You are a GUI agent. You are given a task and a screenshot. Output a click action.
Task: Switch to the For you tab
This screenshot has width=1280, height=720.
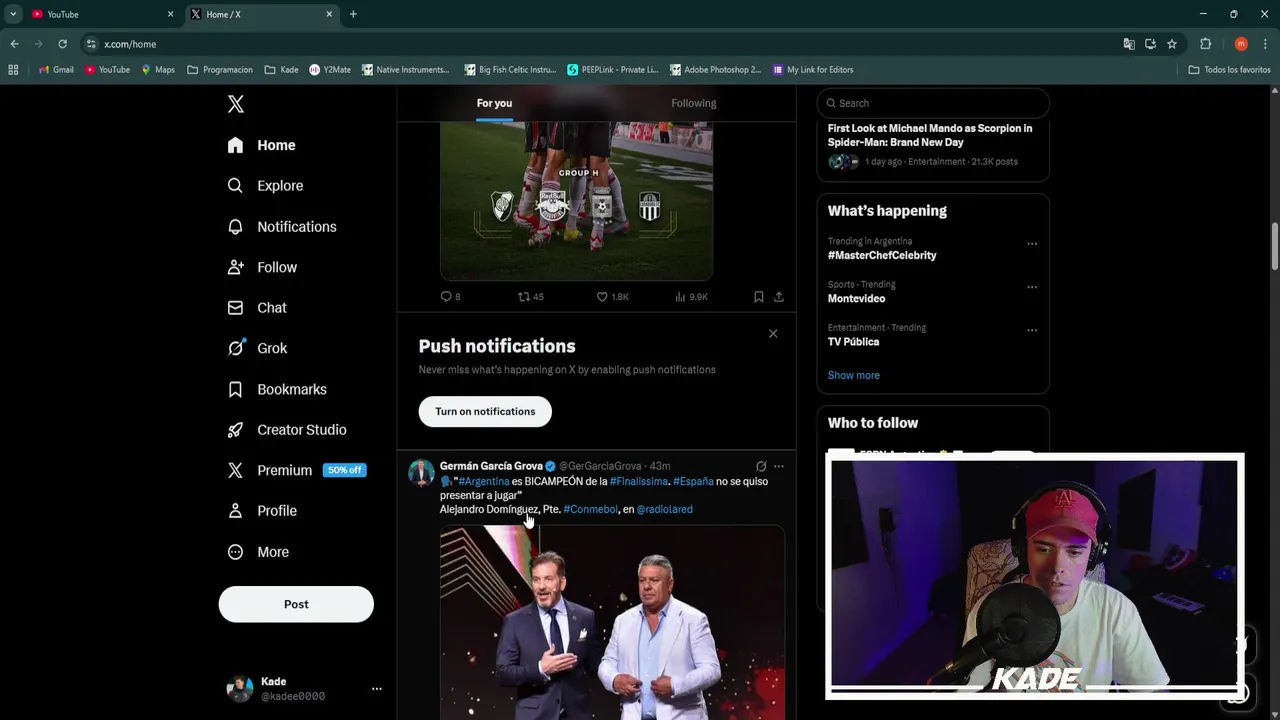coord(494,103)
